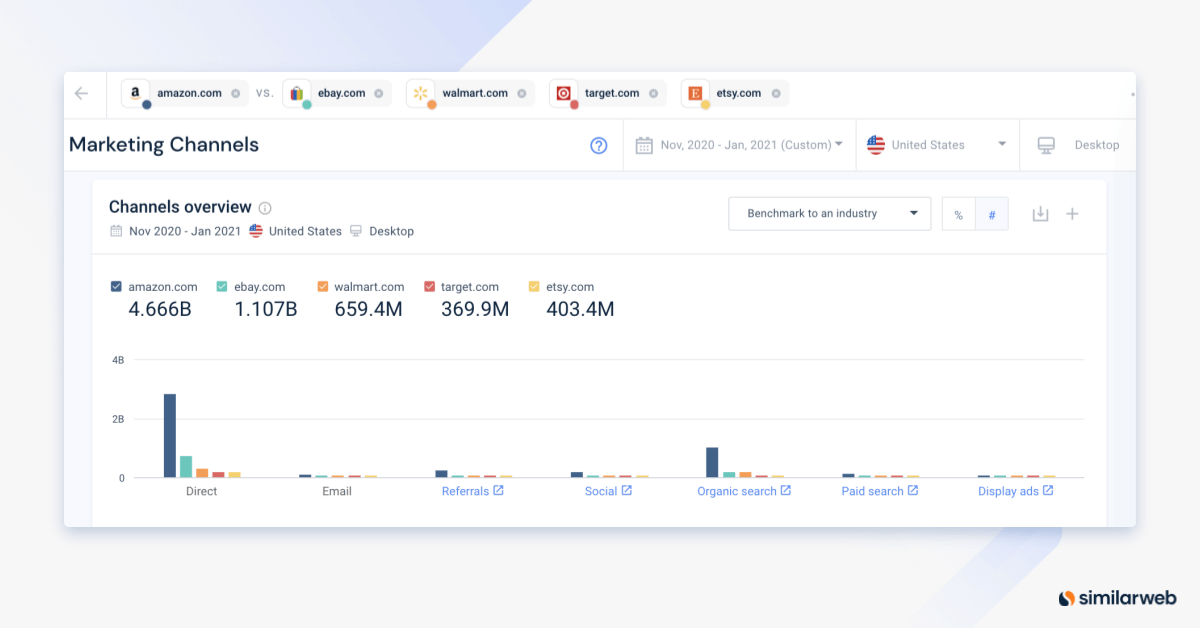
Task: Click the small flag icon in the chart subtitle
Action: [x=256, y=231]
